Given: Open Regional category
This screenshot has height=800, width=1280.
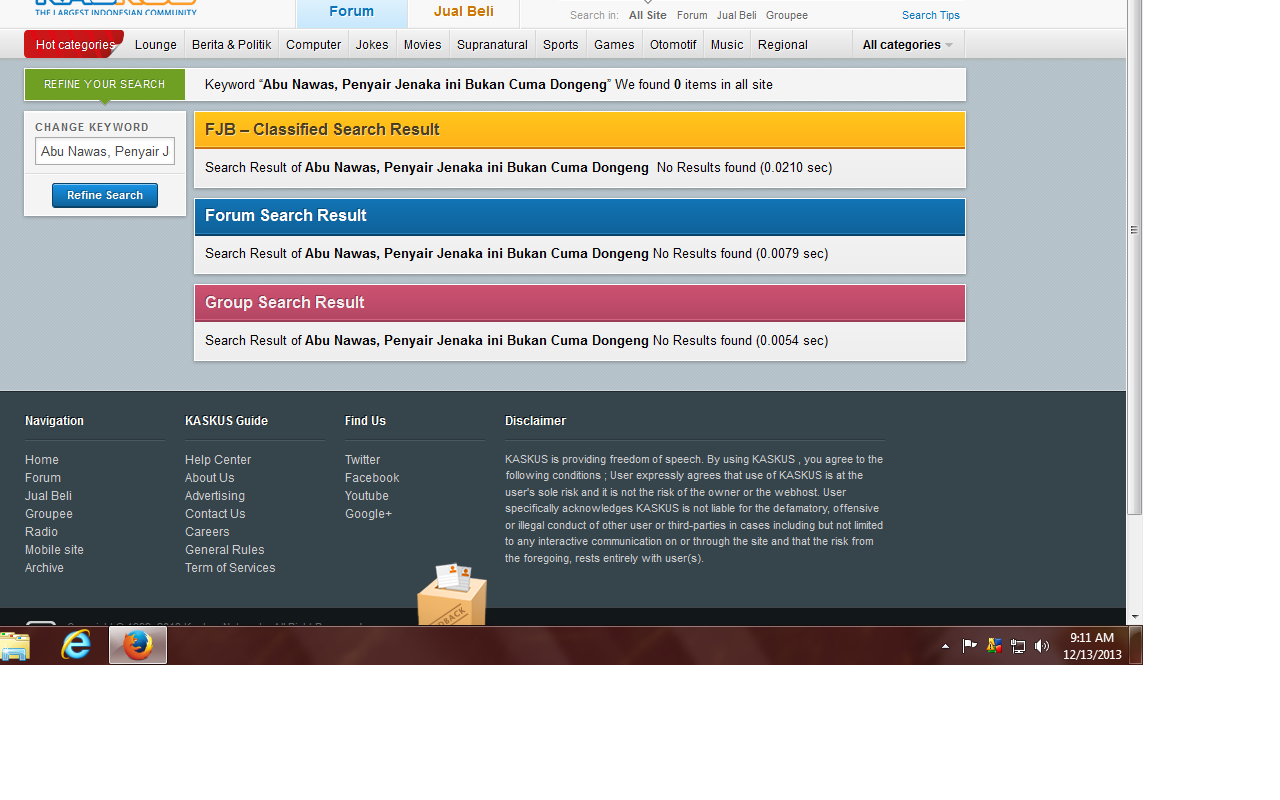Looking at the screenshot, I should click(x=783, y=44).
